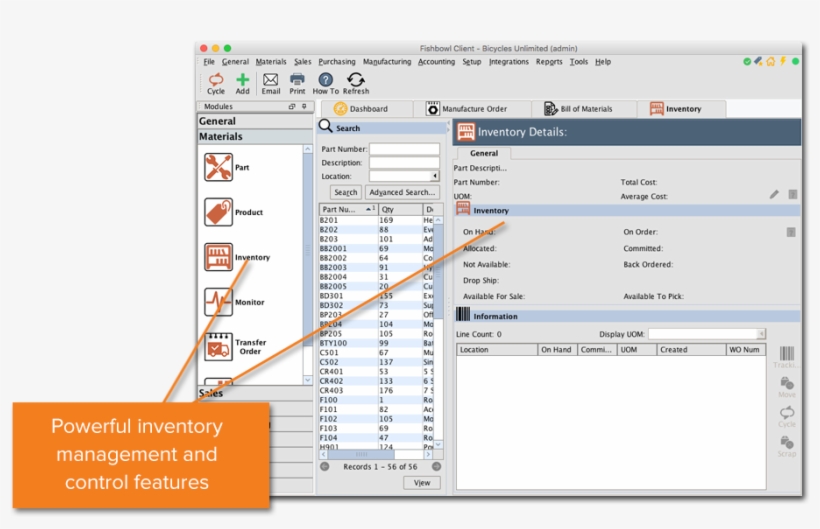820x529 pixels.
Task: Click the WO Num column header
Action: (x=746, y=350)
